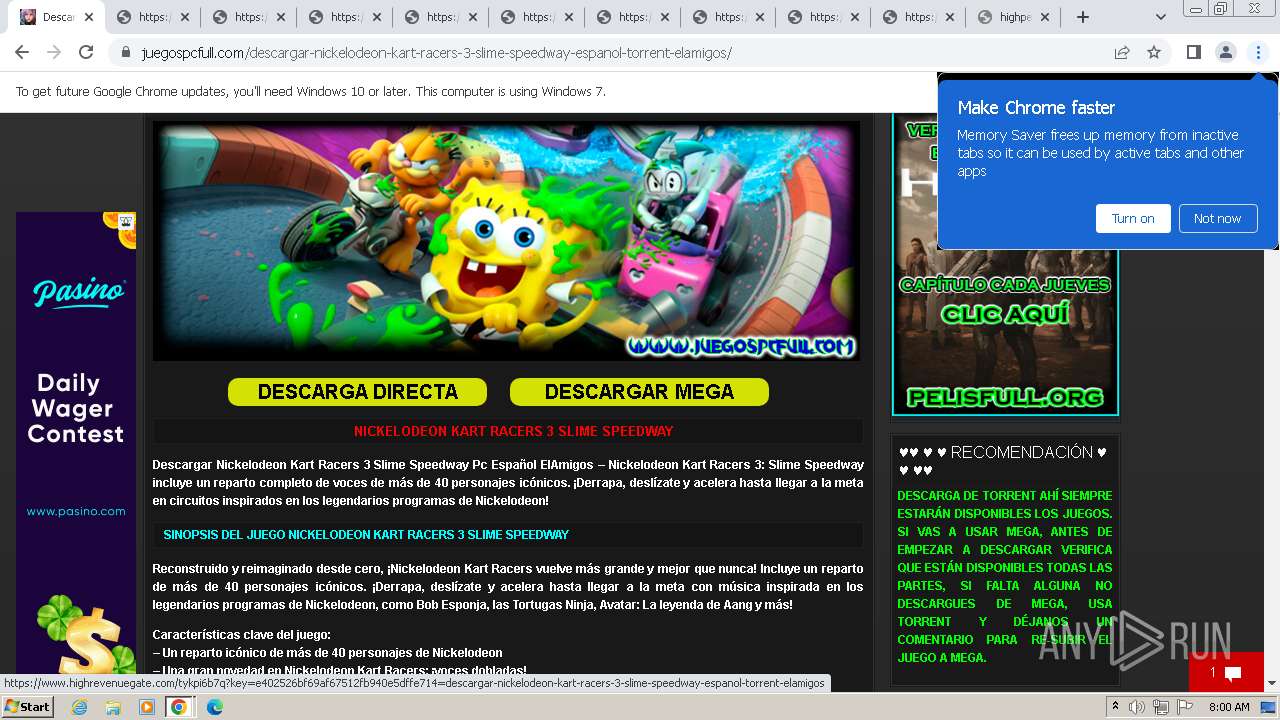The image size is (1280, 720).
Task: Go back to the previous page
Action: tap(22, 52)
